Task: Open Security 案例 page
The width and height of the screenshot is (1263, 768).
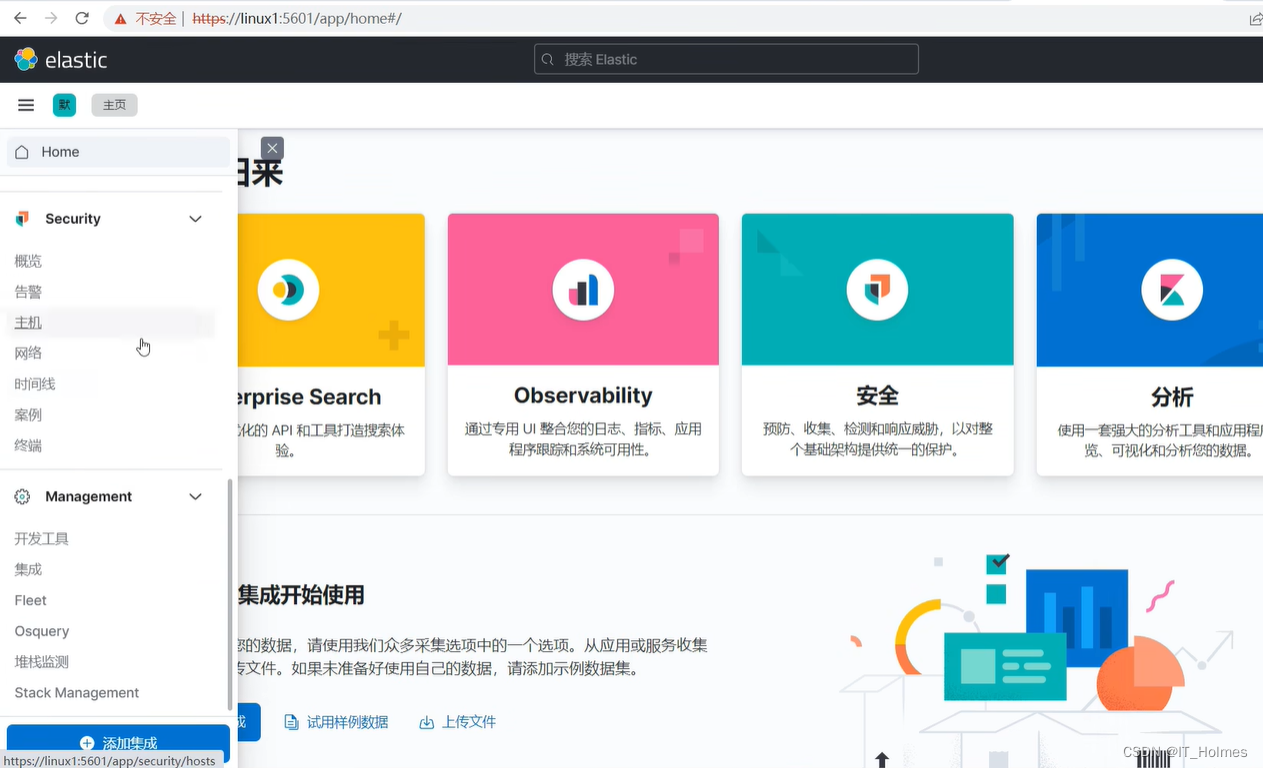Action: 28,415
